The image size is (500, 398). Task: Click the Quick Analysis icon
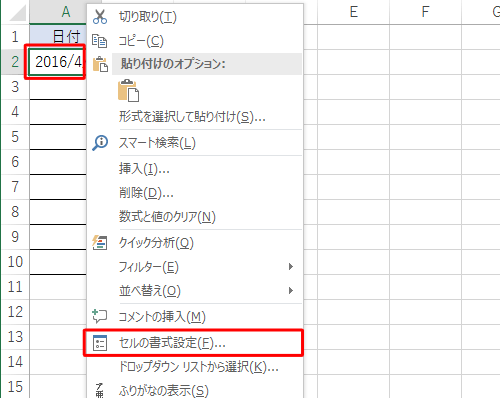pyautogui.click(x=100, y=243)
